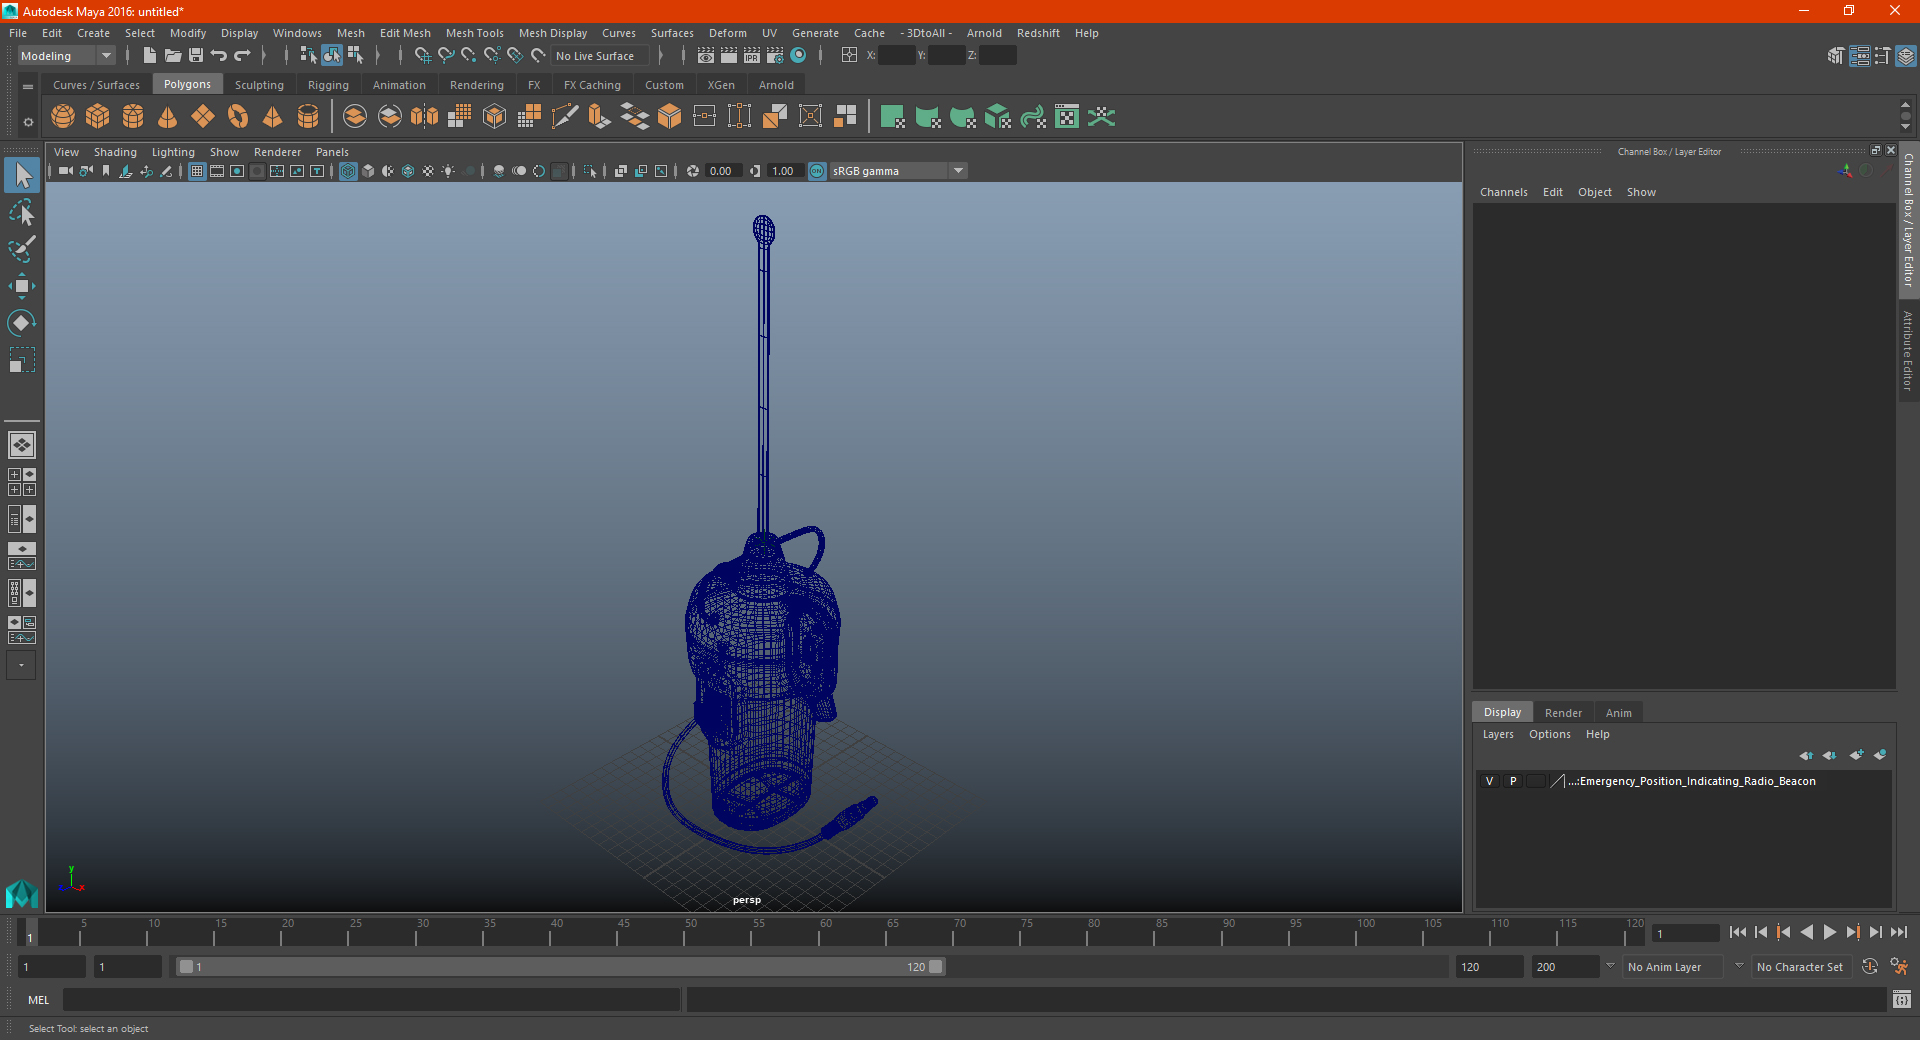This screenshot has width=1920, height=1040.
Task: Activate the Rotate tool
Action: click(22, 323)
